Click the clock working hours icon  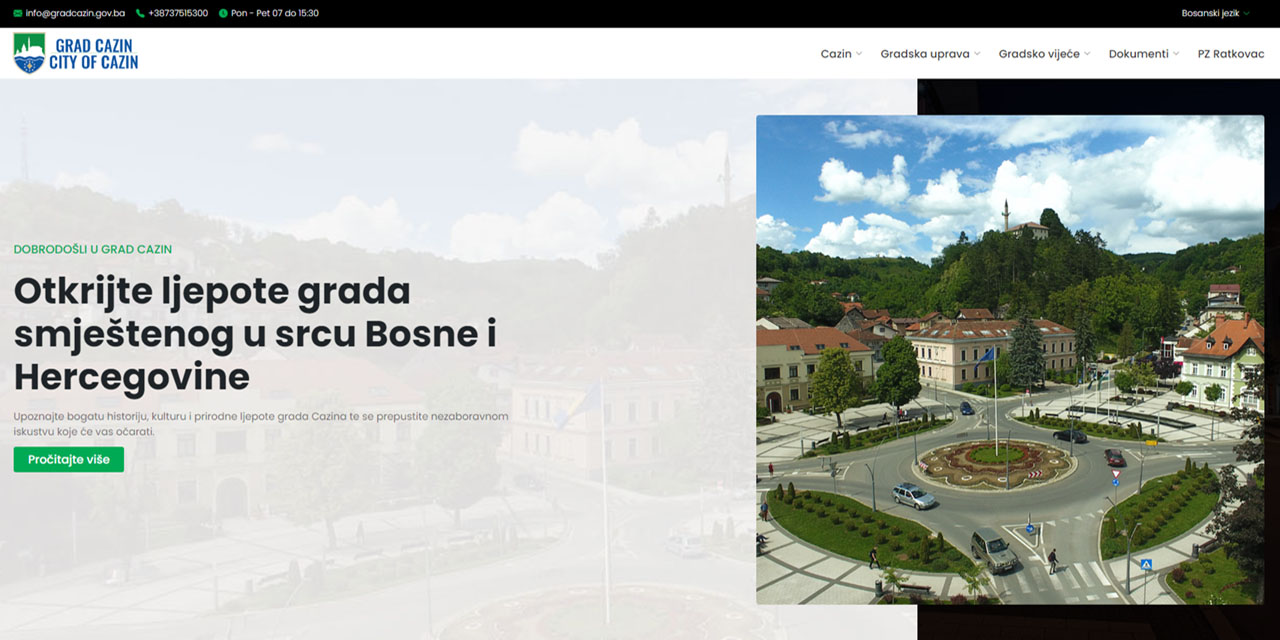[223, 13]
